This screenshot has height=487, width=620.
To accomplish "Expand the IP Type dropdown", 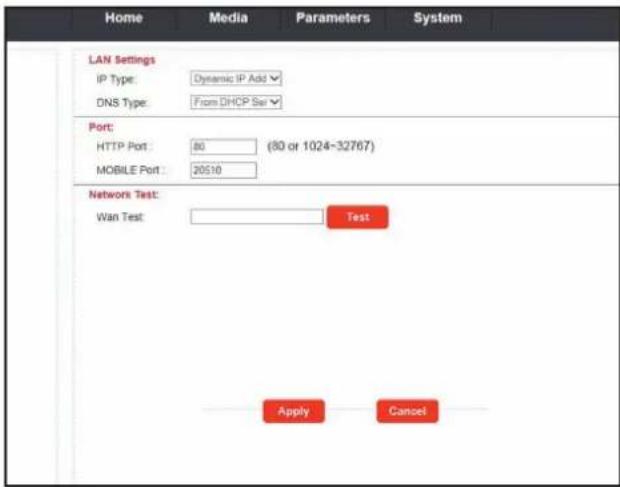I will pyautogui.click(x=236, y=78).
